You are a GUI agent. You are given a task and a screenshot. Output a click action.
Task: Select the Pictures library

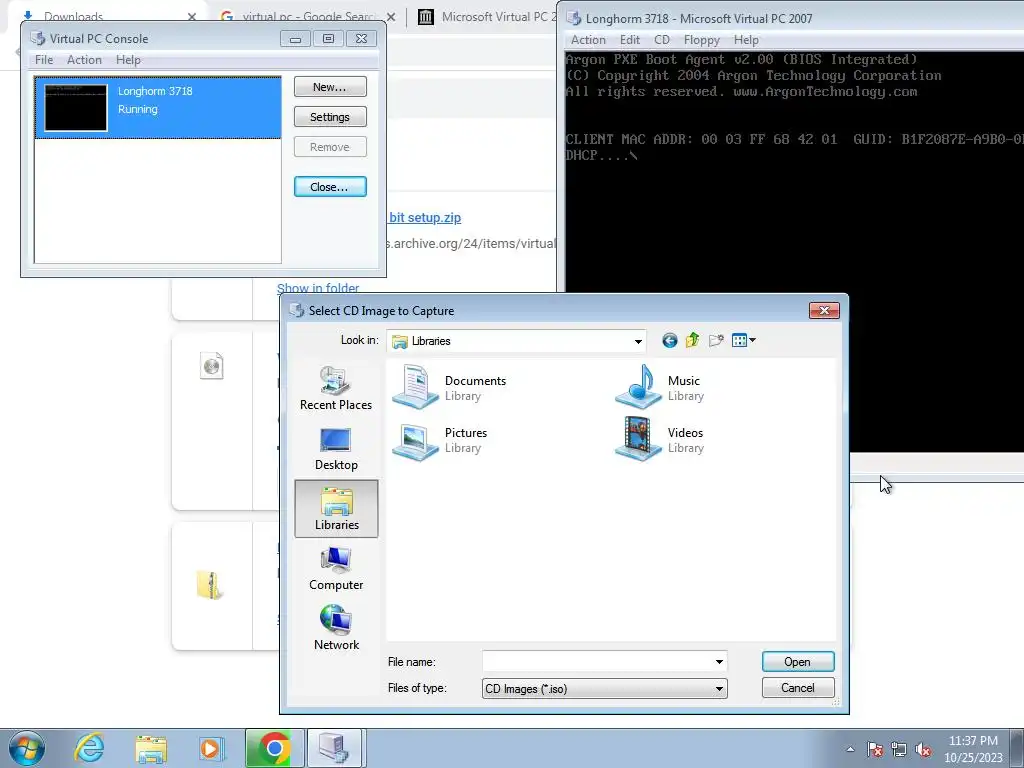441,440
